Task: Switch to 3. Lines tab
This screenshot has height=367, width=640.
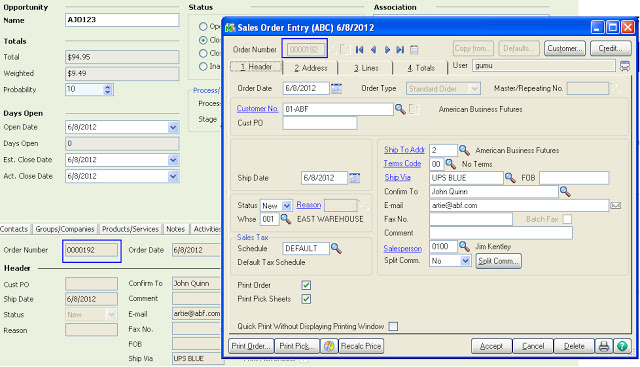Action: click(x=366, y=68)
